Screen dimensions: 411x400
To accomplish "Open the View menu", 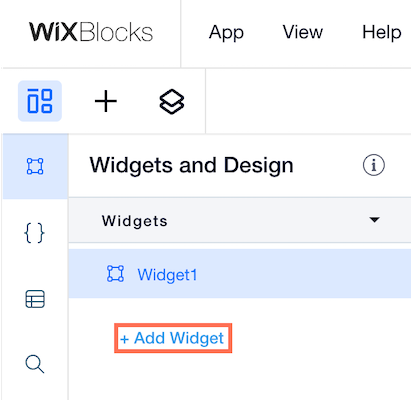I will pos(303,32).
